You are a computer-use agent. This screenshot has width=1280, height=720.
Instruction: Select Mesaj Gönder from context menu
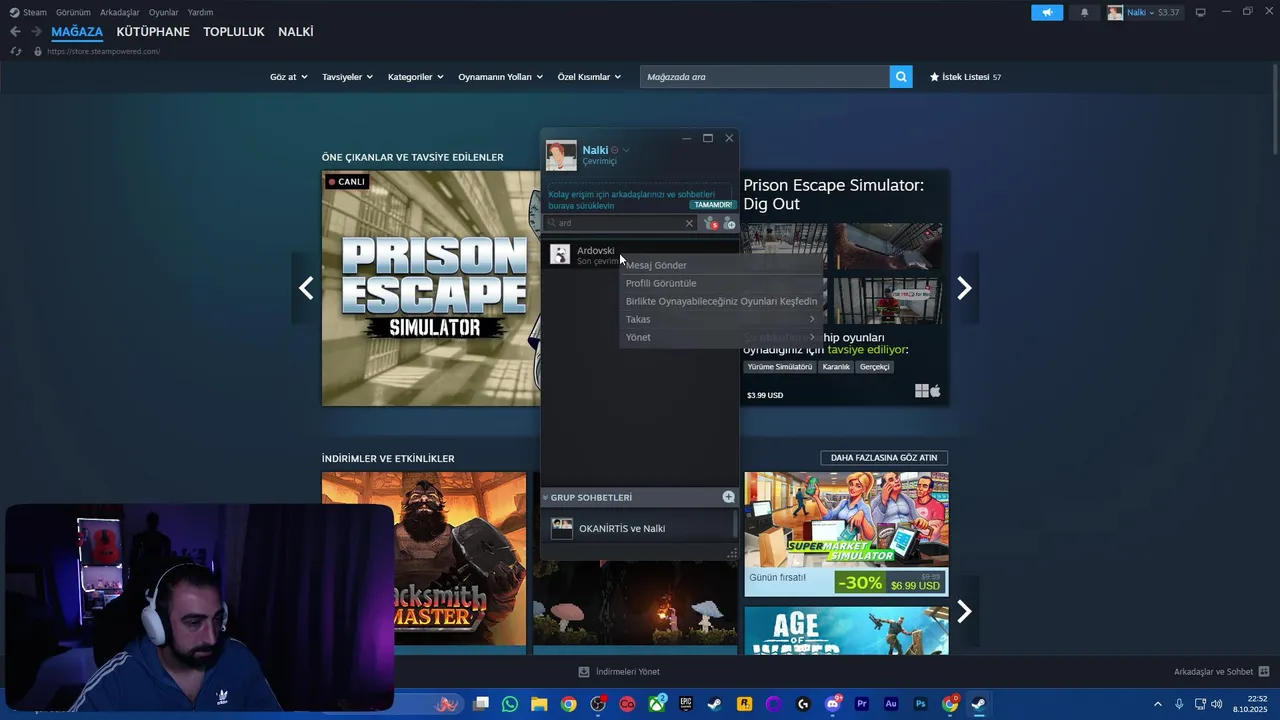(x=721, y=265)
